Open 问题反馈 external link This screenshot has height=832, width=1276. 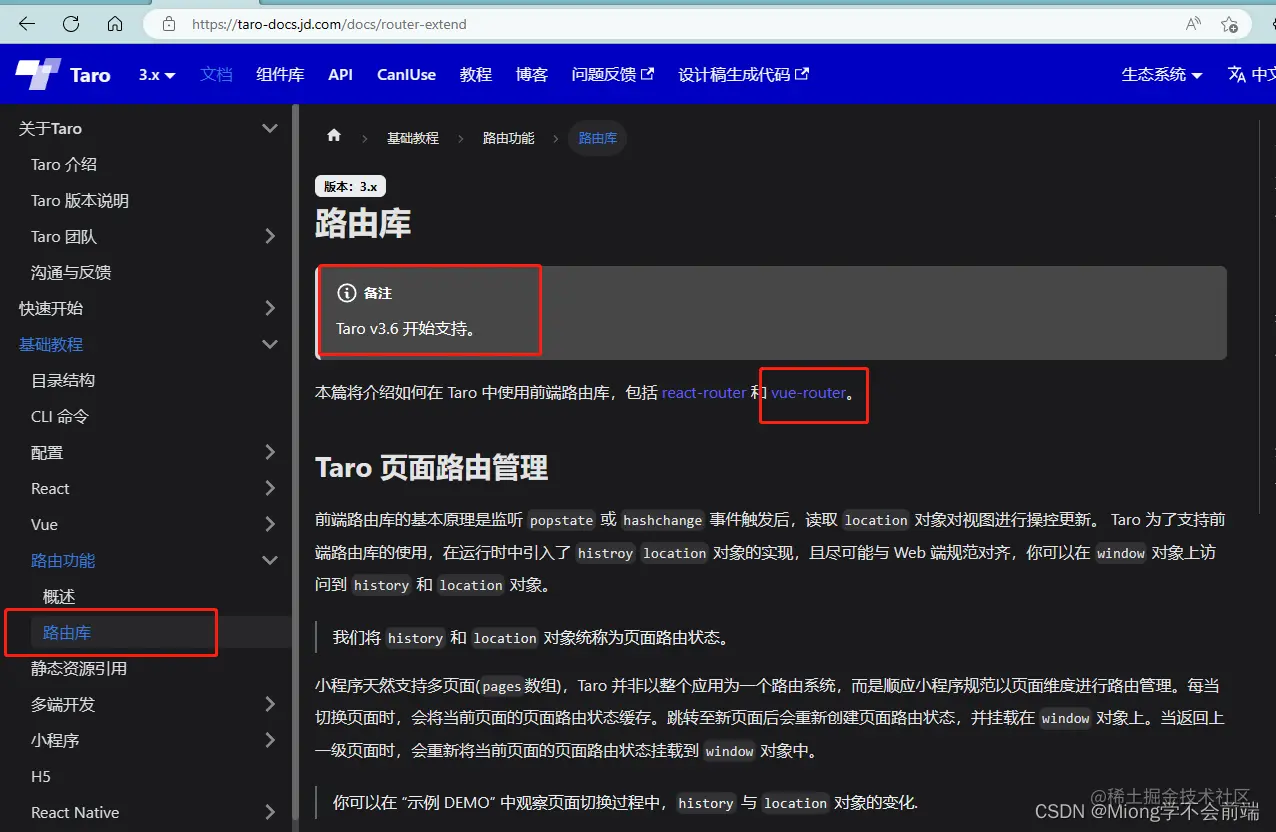[x=612, y=75]
